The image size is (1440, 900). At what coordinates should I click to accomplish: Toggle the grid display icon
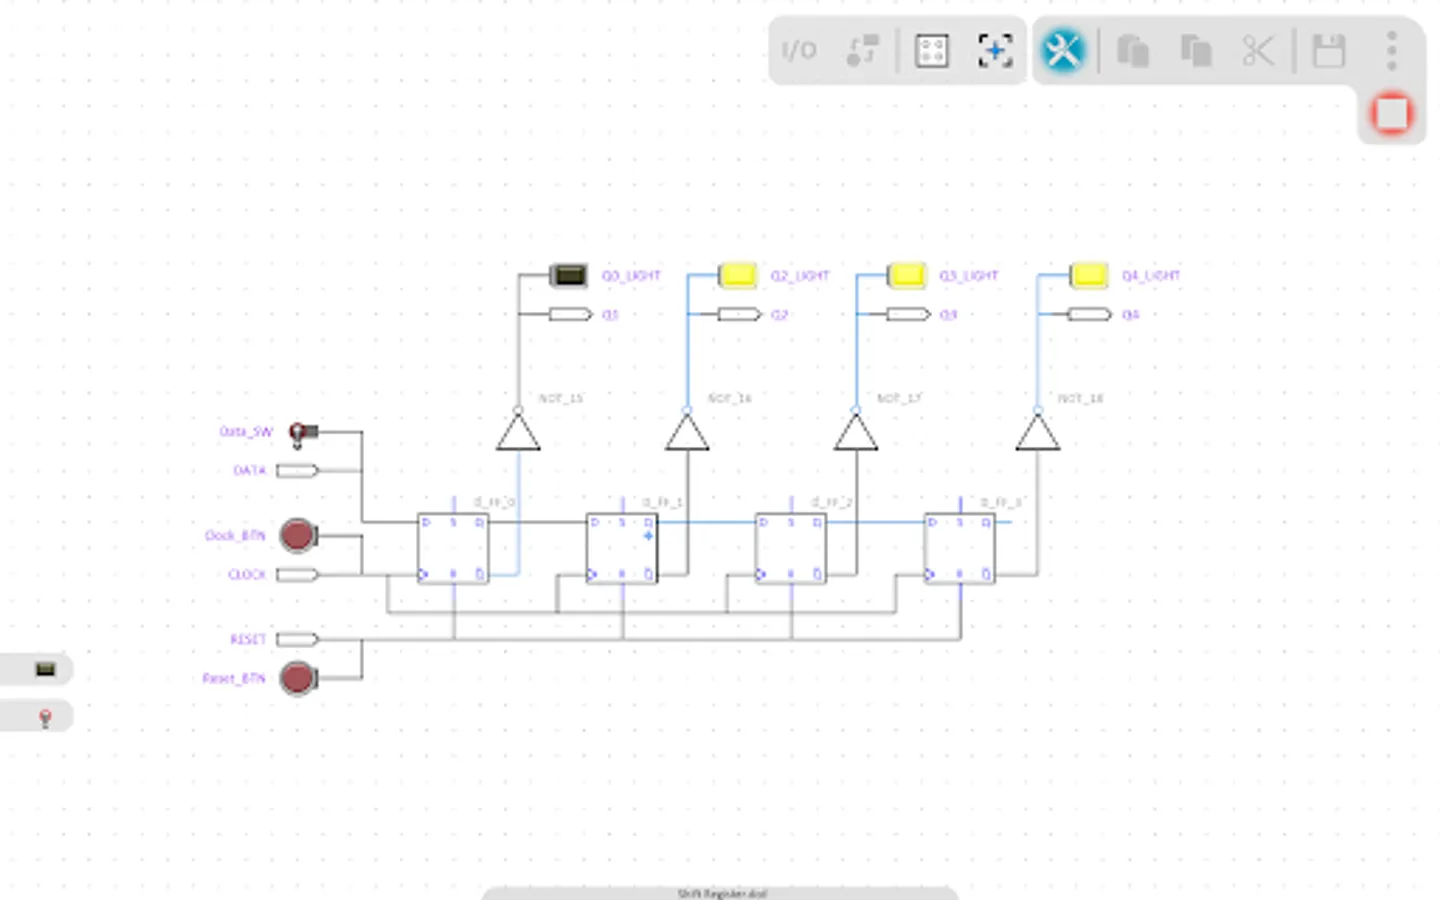[x=931, y=50]
